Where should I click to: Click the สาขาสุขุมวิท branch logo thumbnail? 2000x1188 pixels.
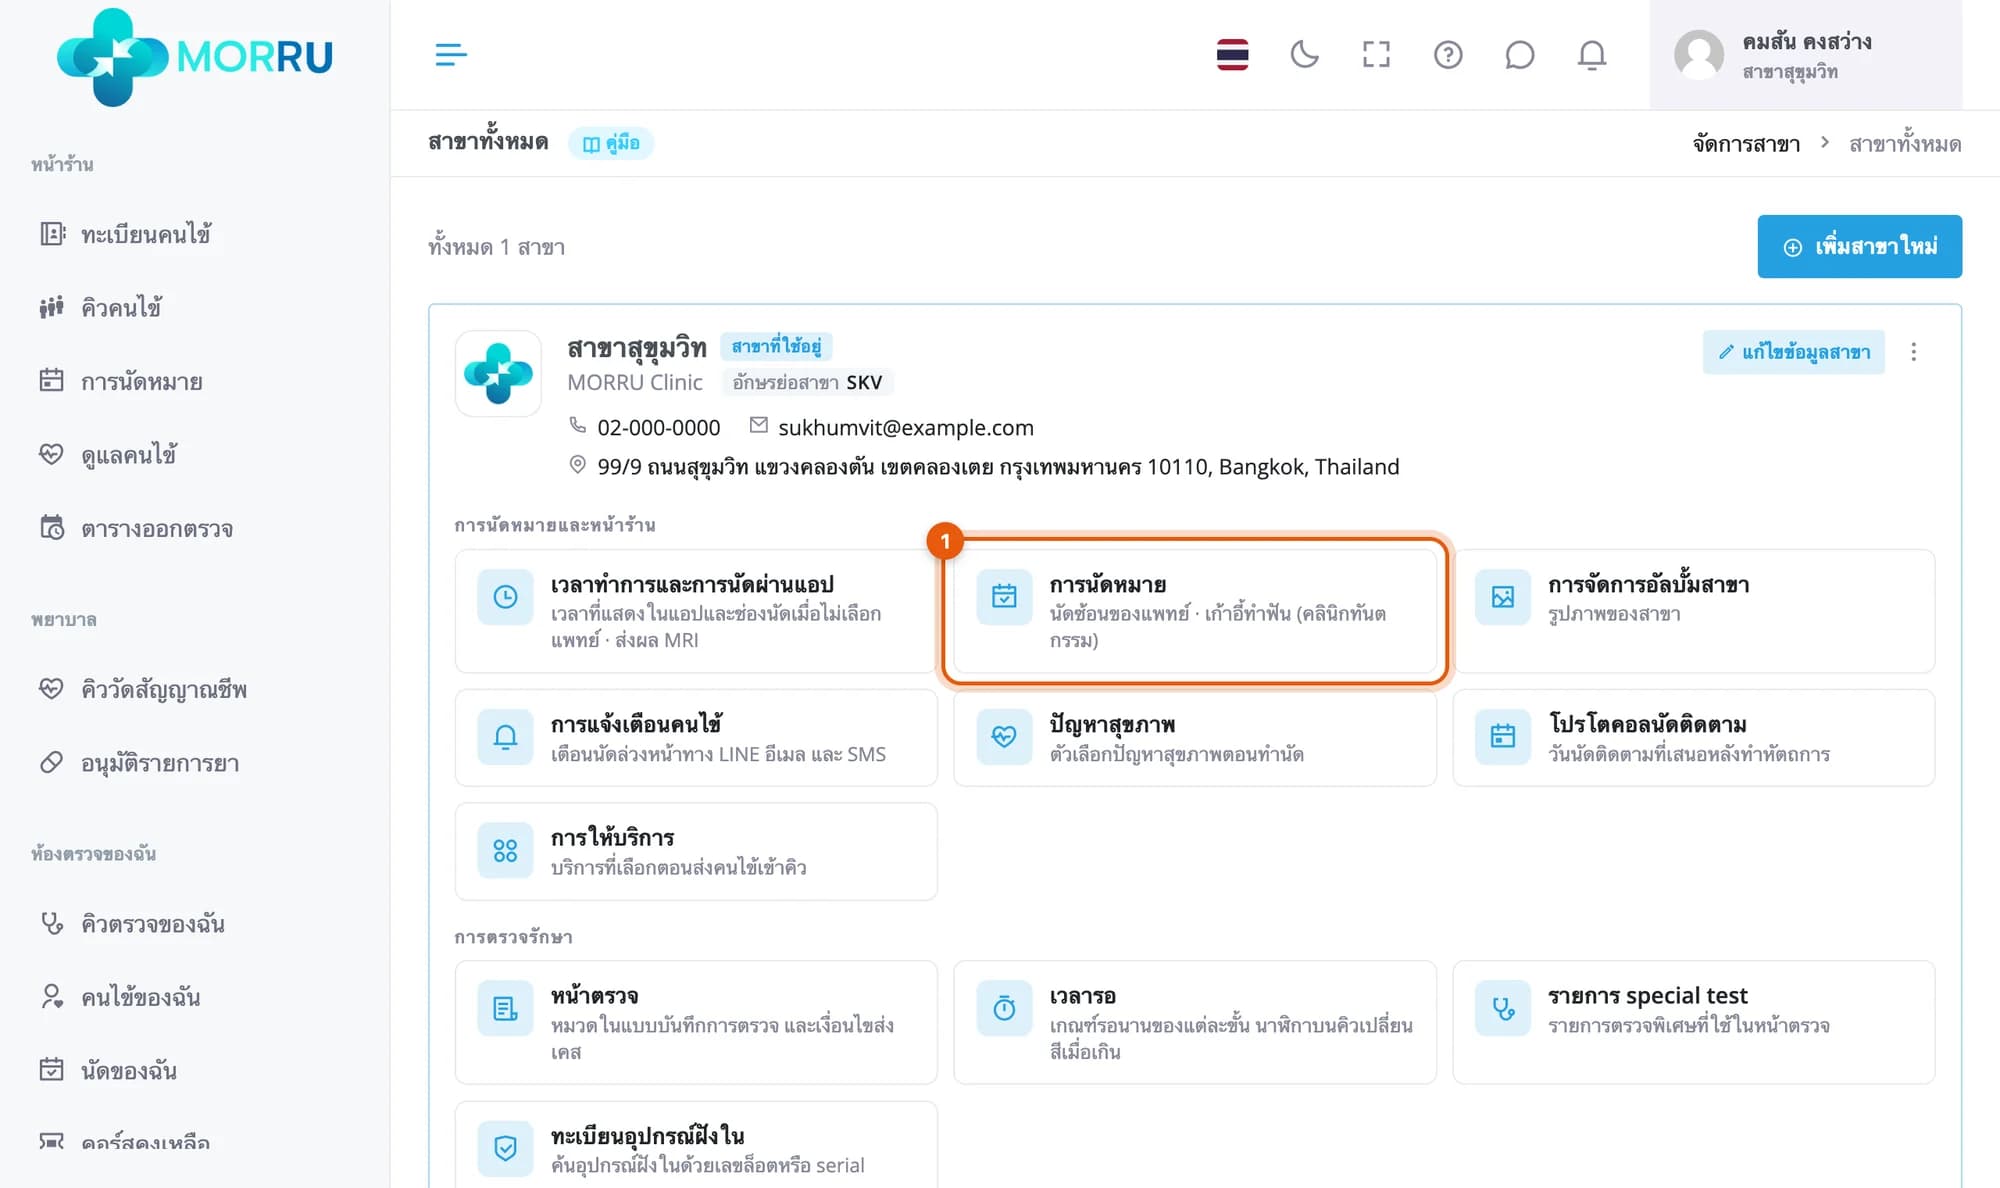click(498, 373)
